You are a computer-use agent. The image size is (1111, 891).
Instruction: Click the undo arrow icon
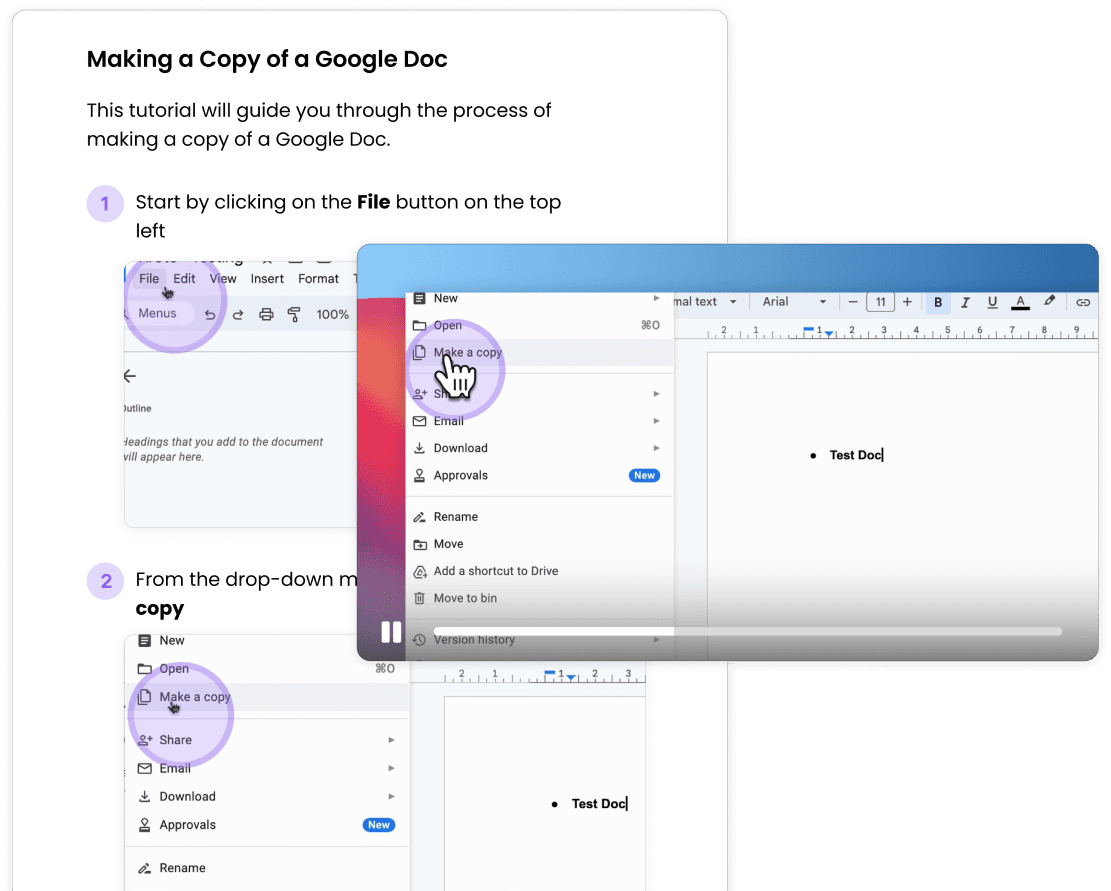[210, 315]
